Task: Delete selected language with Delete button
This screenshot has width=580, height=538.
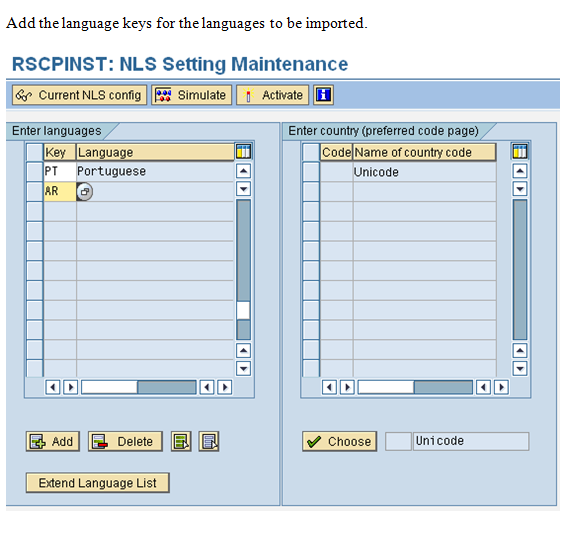Action: (x=125, y=441)
